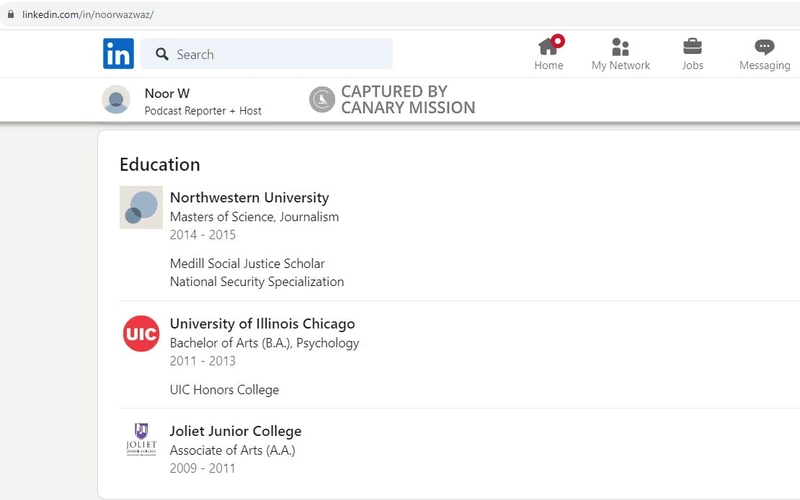Click the Education section heading

(x=160, y=165)
